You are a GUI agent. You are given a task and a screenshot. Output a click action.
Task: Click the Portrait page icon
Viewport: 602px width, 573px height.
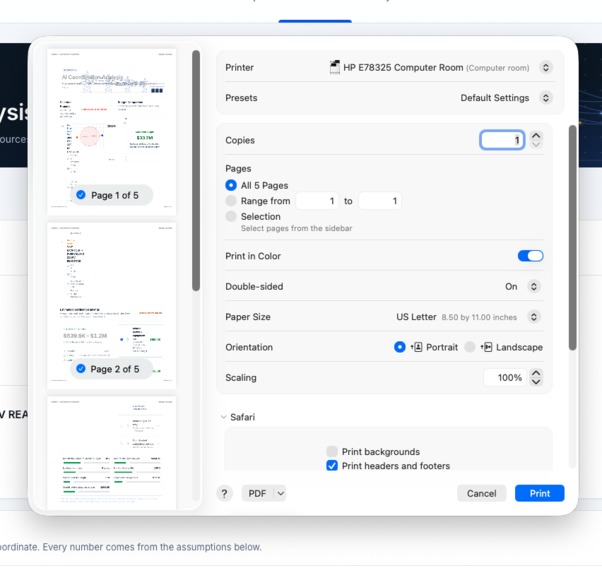click(417, 347)
